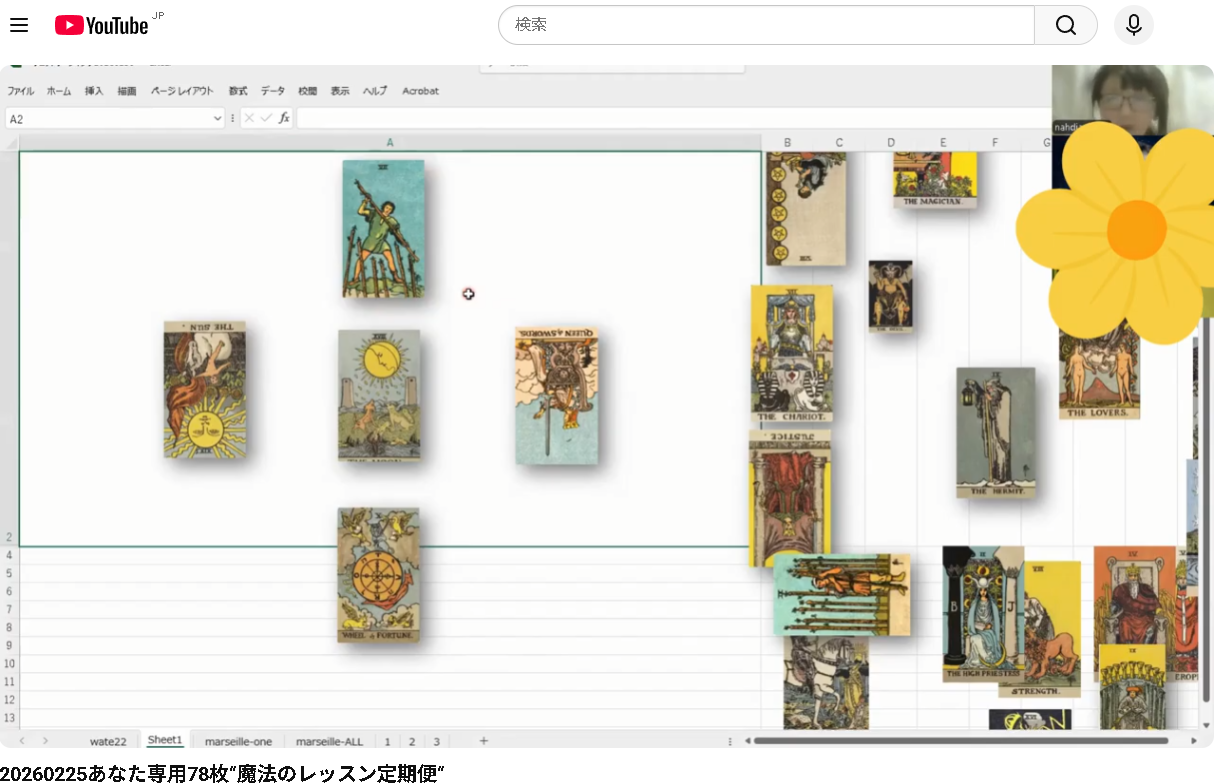
Task: Switch to the wate22 sheet tab
Action: pos(108,741)
